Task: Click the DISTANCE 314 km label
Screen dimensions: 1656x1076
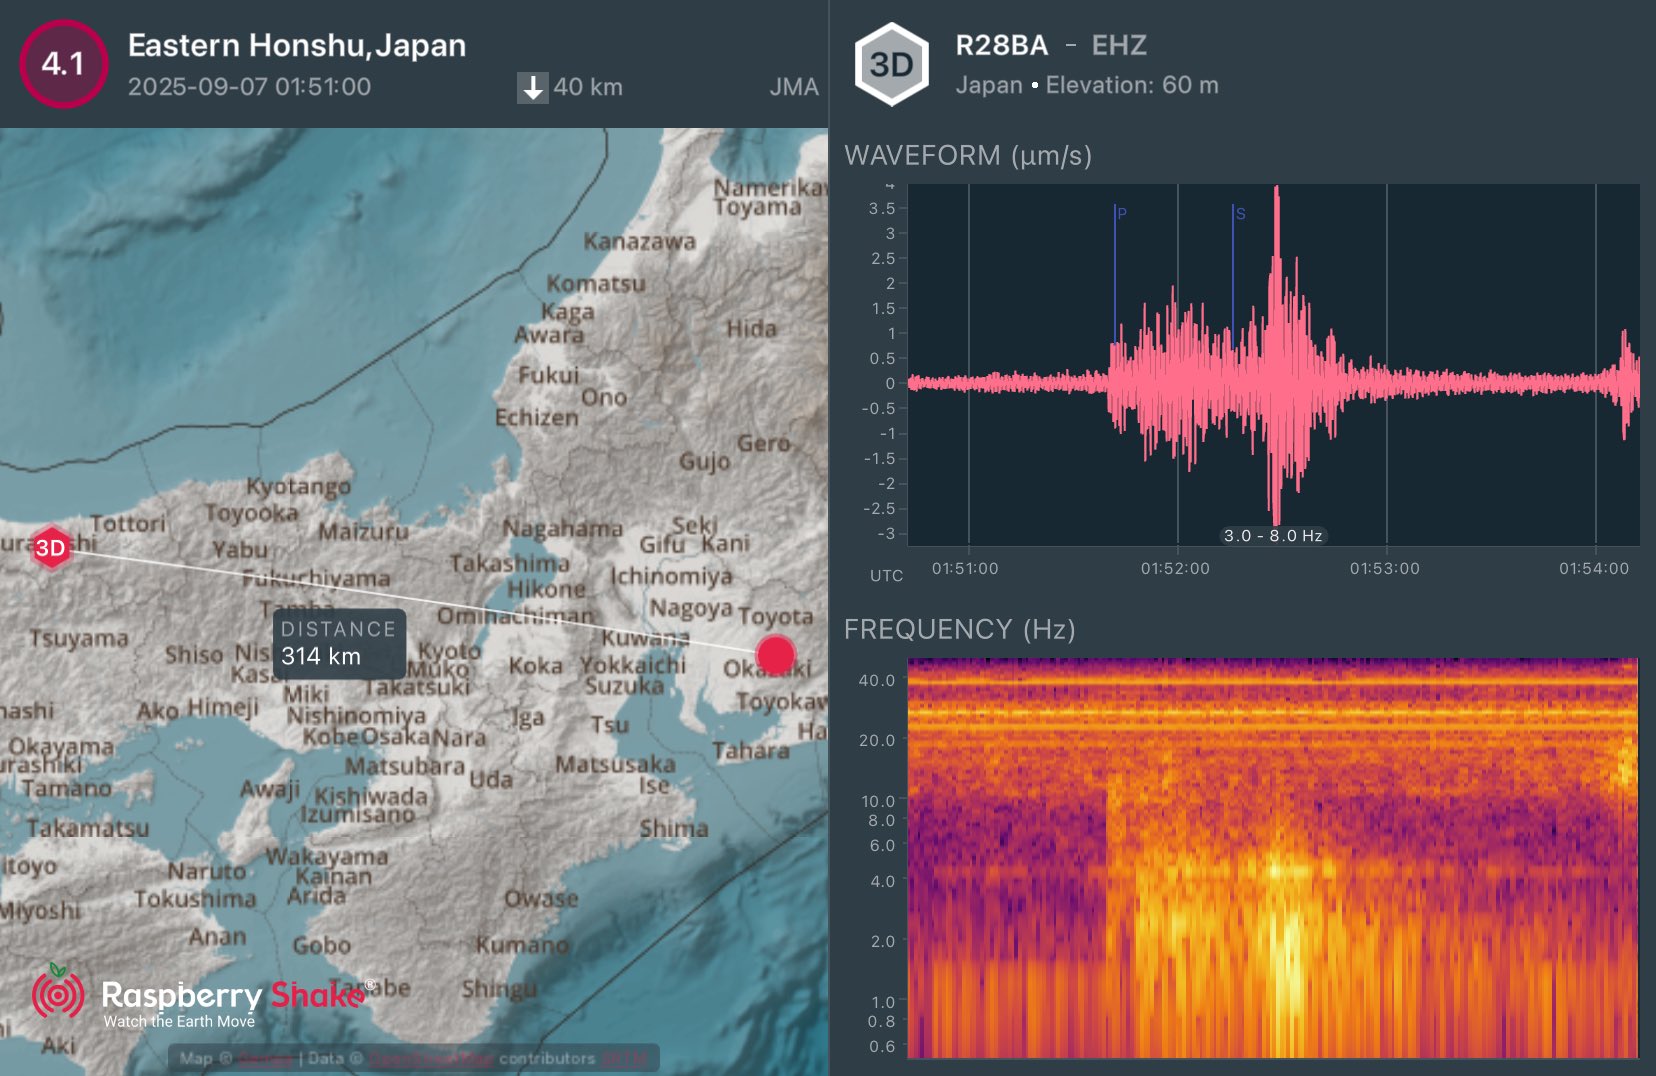Action: click(340, 643)
